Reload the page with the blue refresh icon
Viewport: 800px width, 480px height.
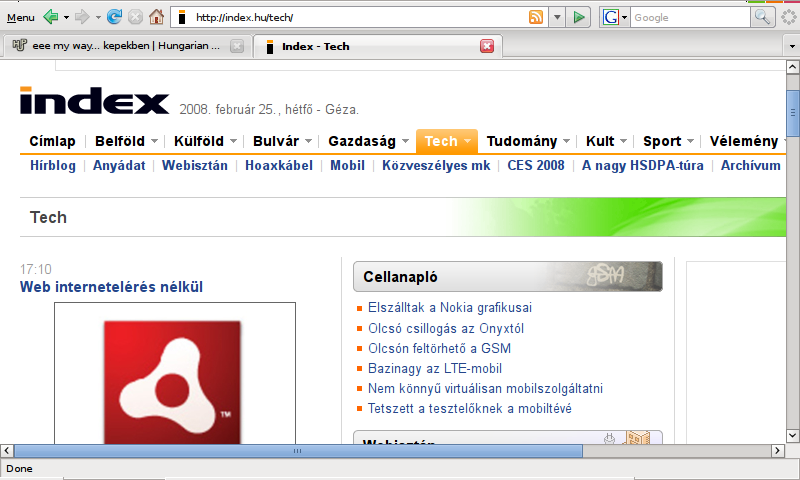pyautogui.click(x=114, y=17)
